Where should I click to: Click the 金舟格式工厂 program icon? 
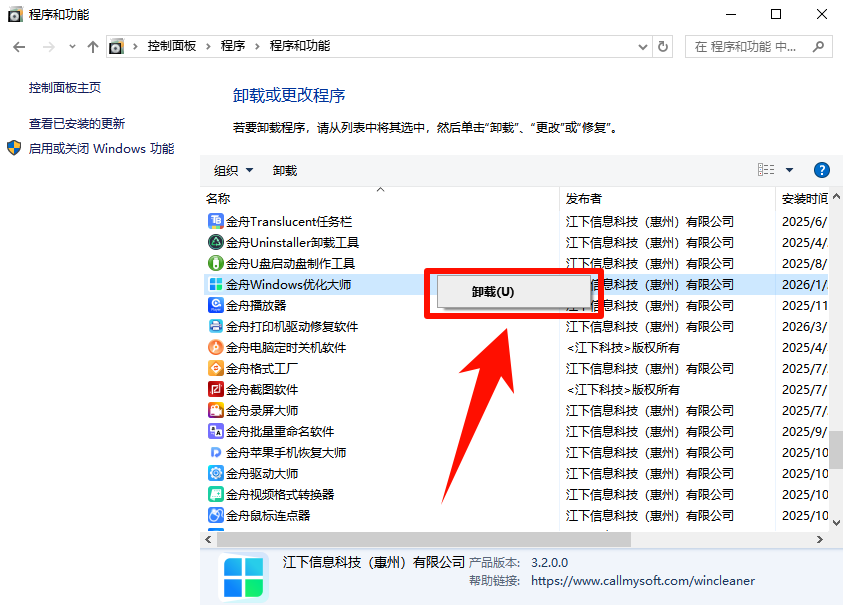pos(216,368)
